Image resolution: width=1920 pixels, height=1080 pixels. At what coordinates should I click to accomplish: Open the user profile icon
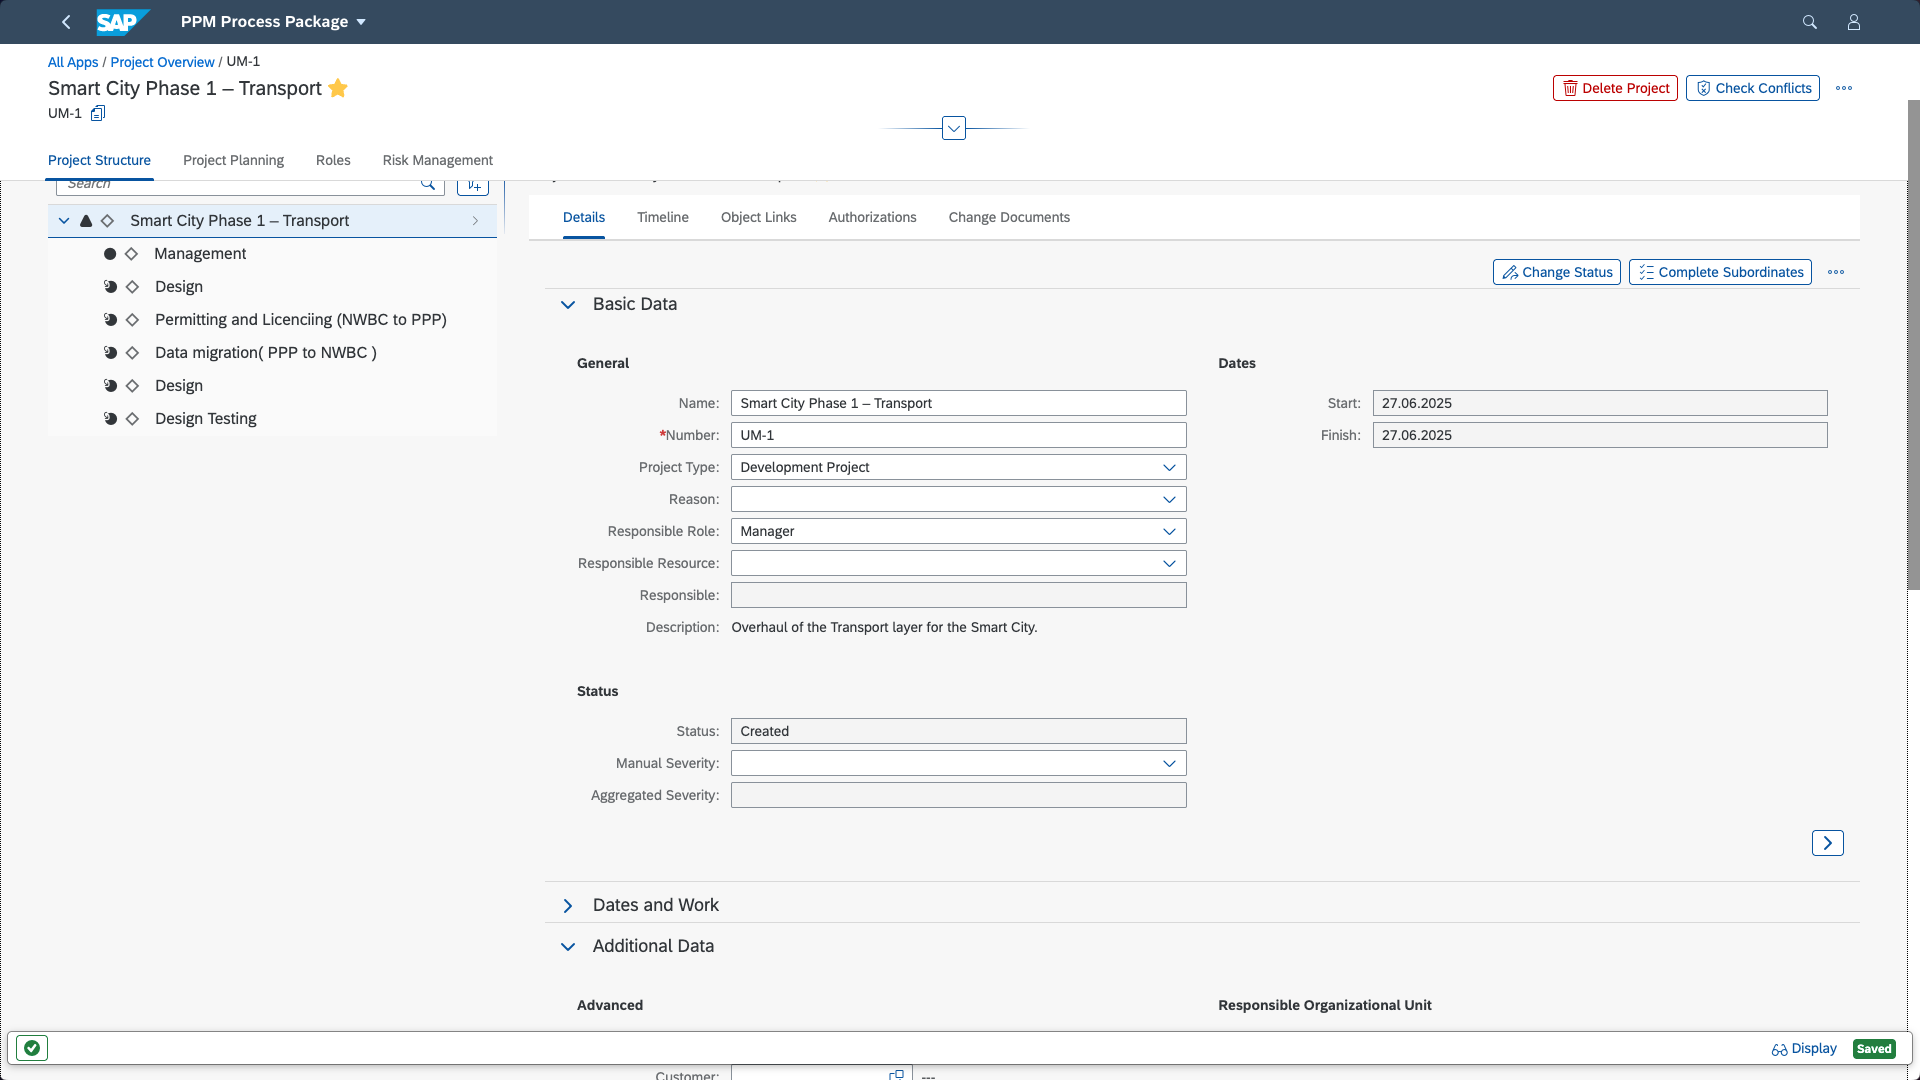(1853, 22)
